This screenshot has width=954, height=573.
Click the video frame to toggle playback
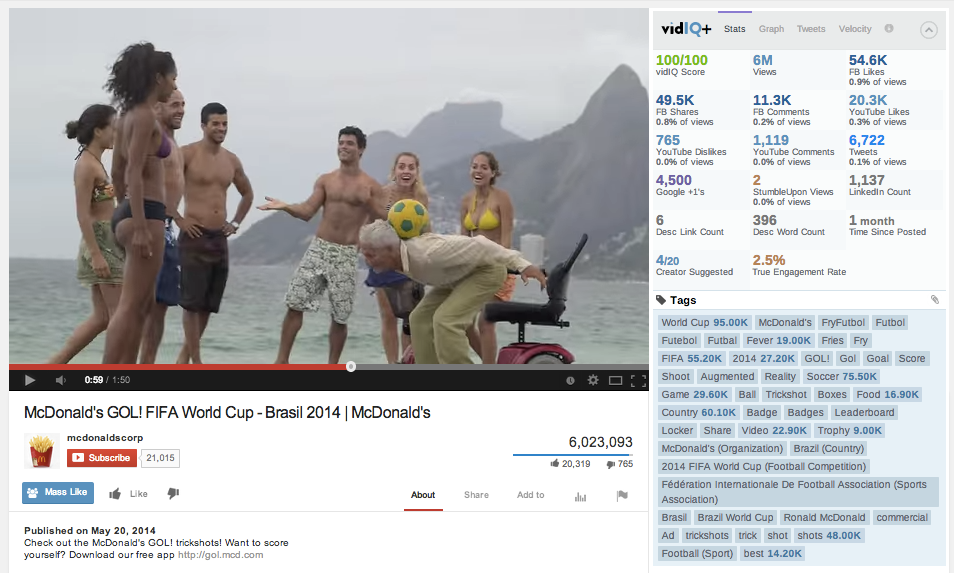329,186
